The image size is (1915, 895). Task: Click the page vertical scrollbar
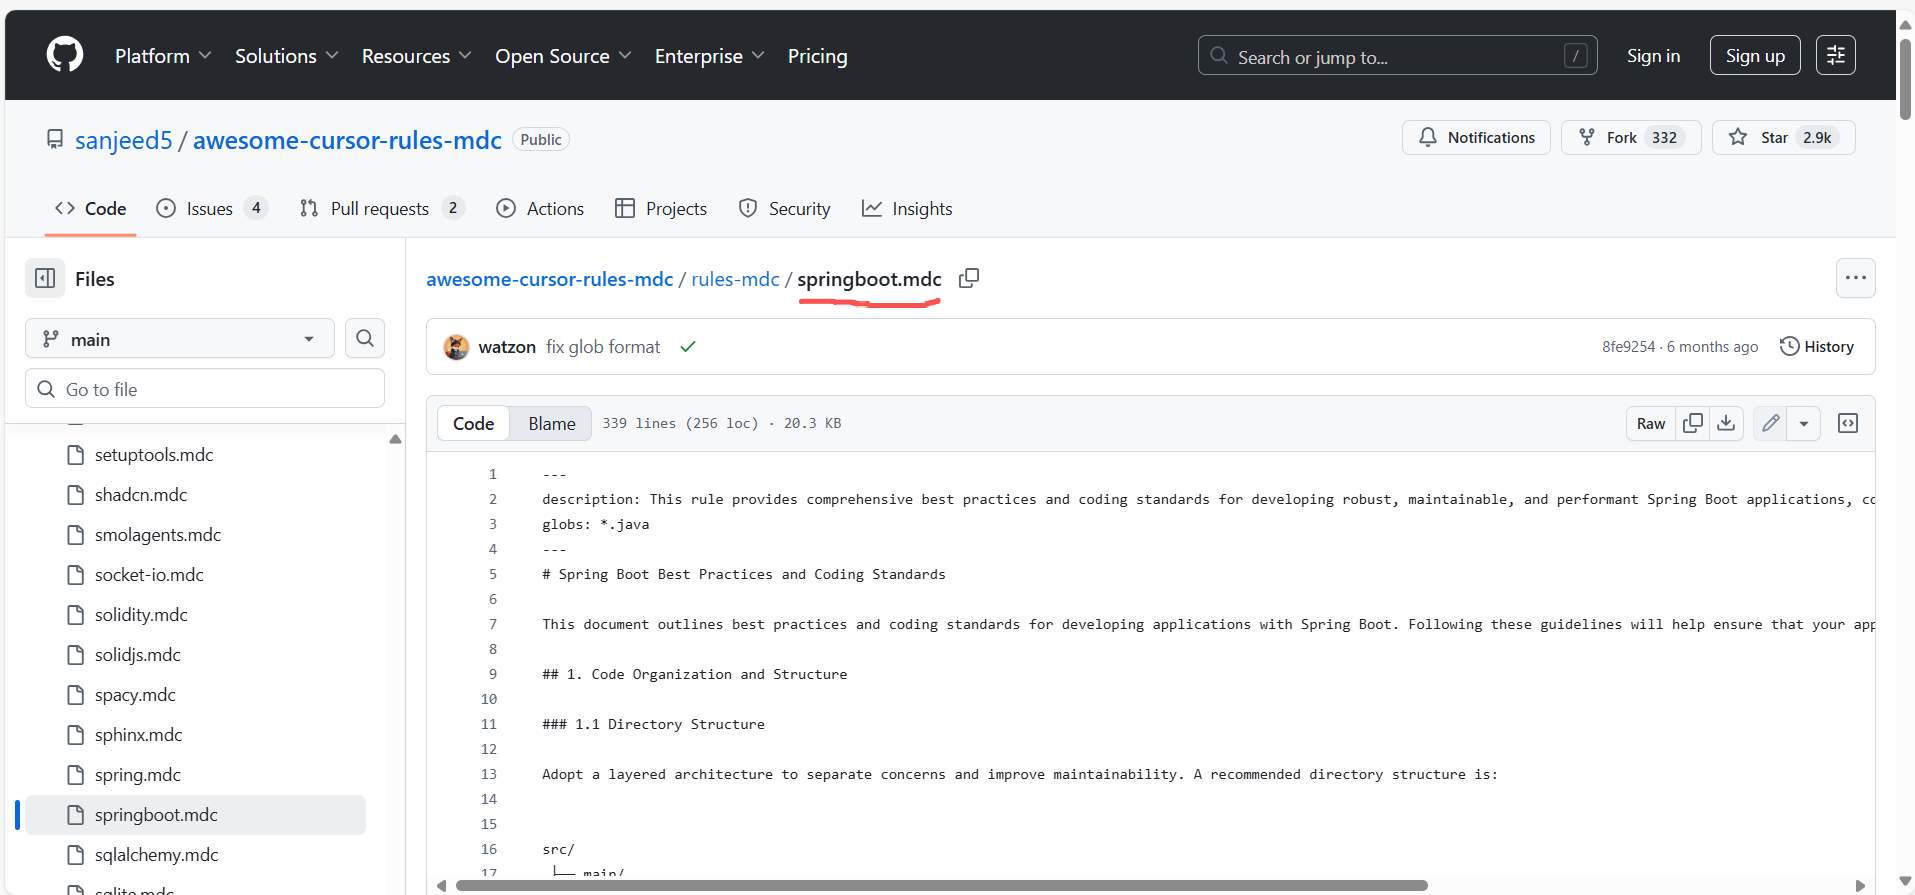coord(1905,80)
